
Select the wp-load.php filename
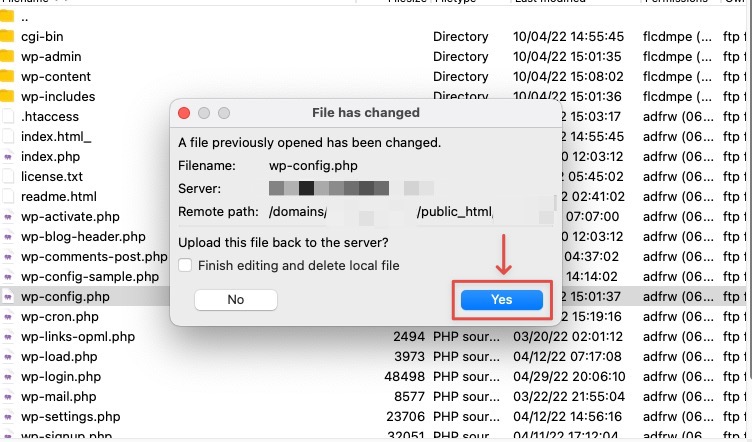(x=59, y=357)
